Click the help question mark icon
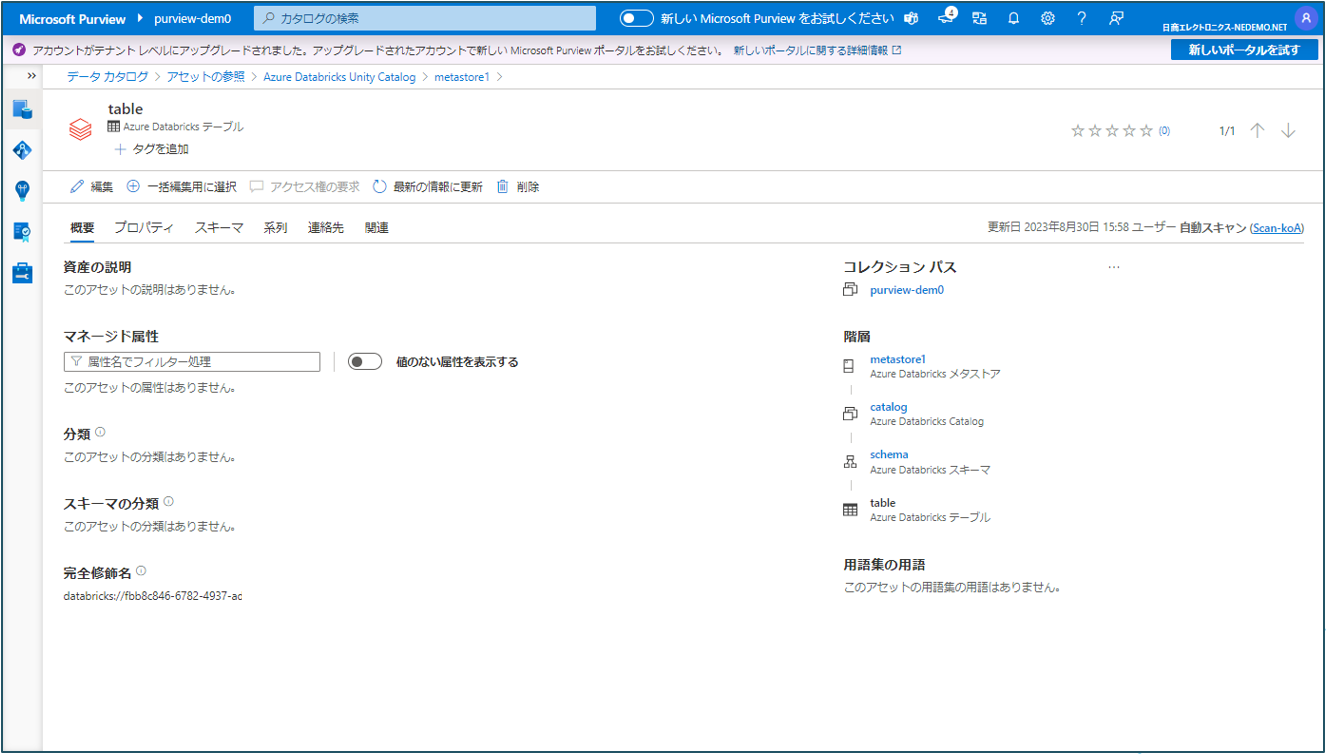Screen dimensions: 1326x754 click(1081, 19)
